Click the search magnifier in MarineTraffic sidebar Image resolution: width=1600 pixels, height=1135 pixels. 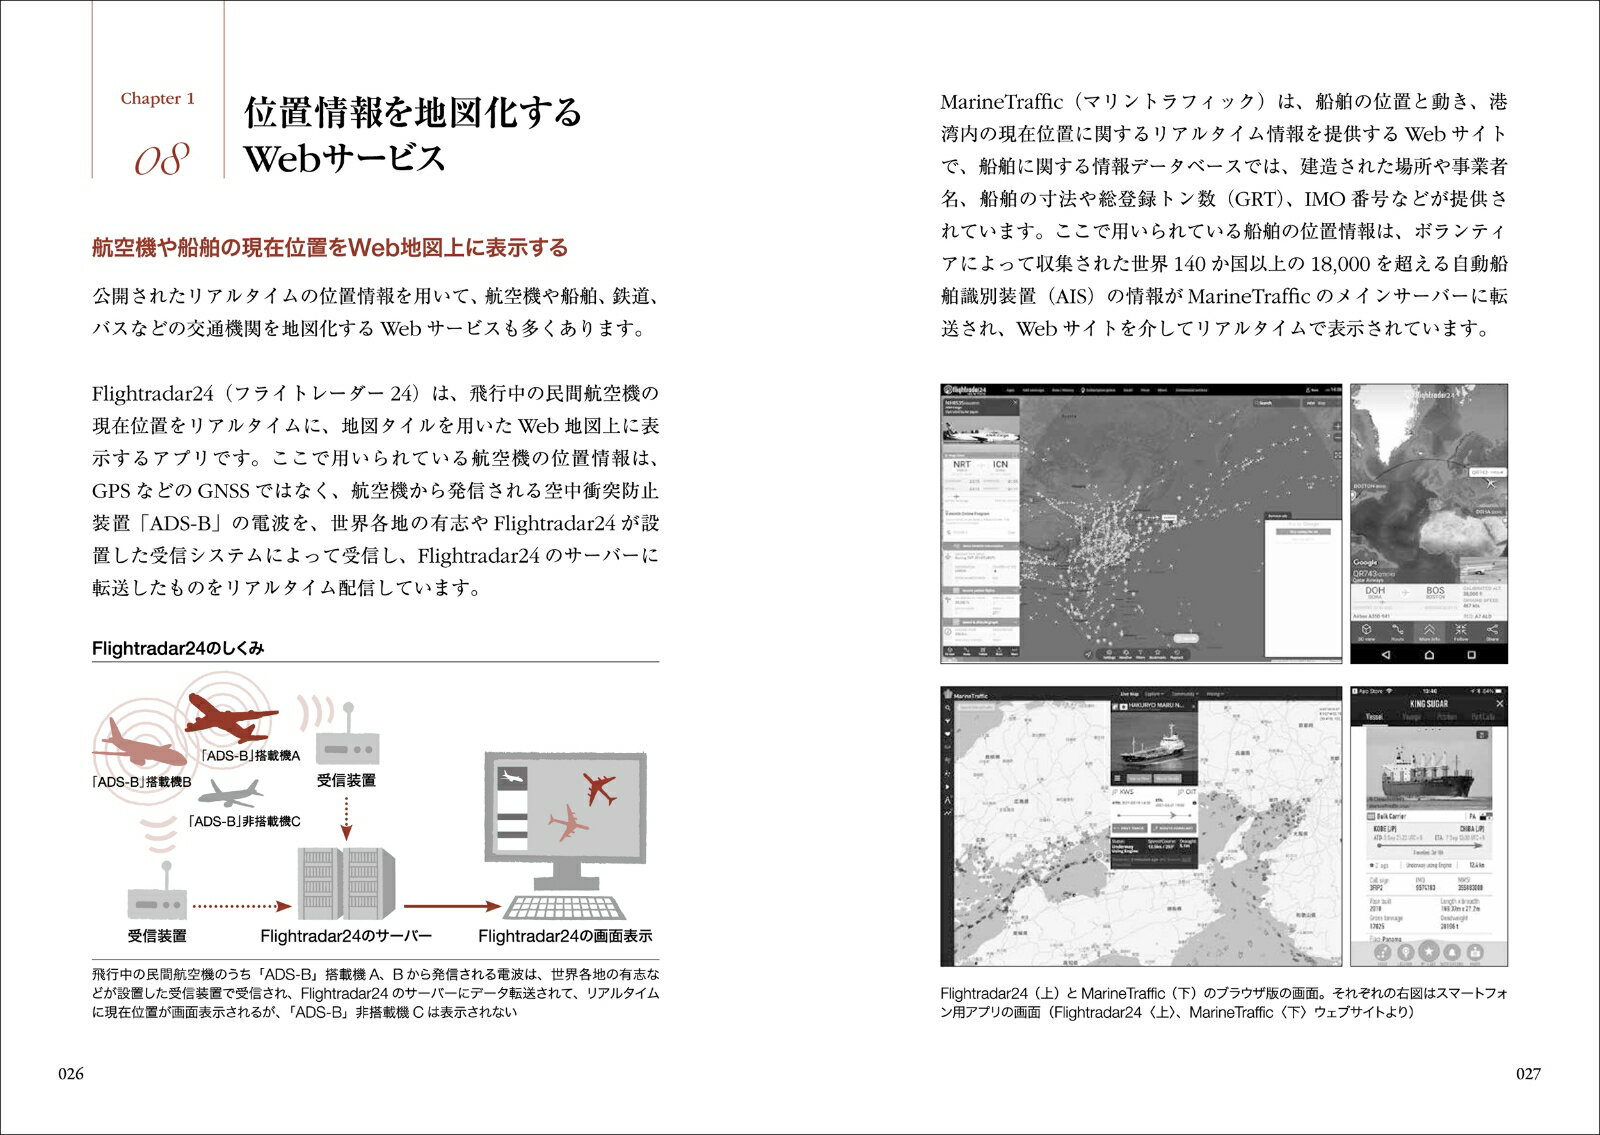click(x=947, y=706)
